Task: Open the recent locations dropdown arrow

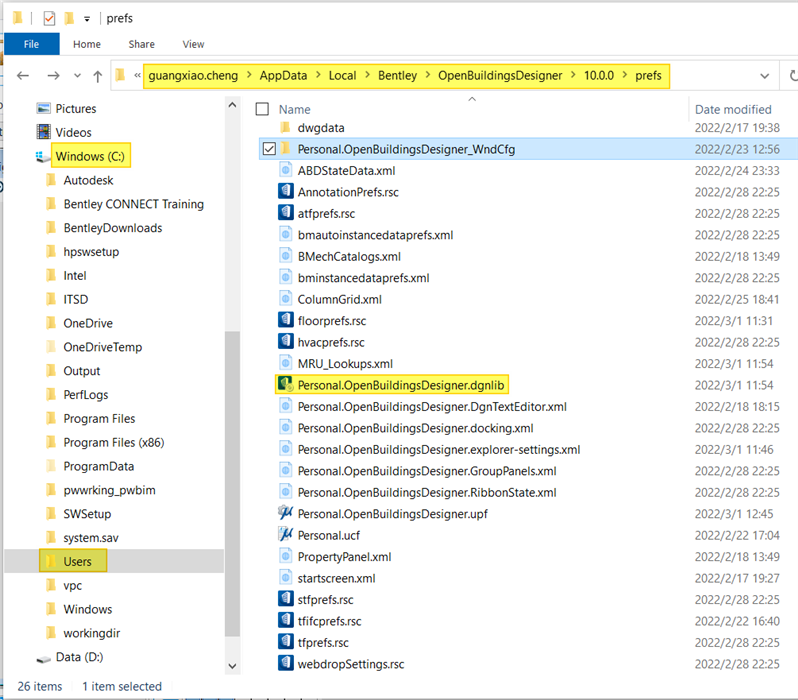Action: click(77, 76)
